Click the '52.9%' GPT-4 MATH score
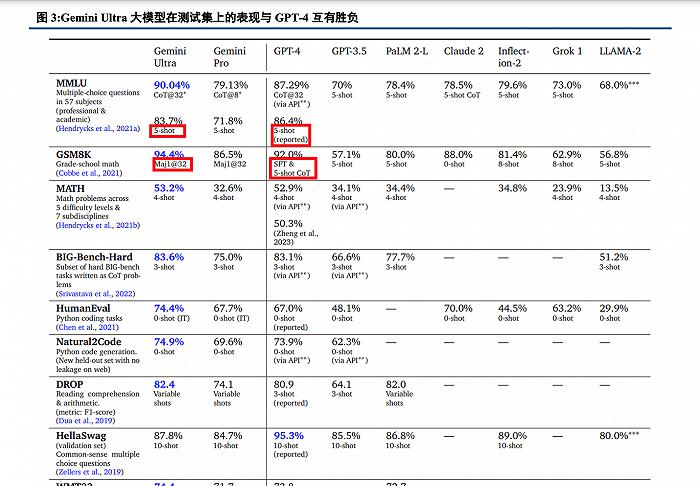Screen dimensions: 700x486 [x=288, y=188]
